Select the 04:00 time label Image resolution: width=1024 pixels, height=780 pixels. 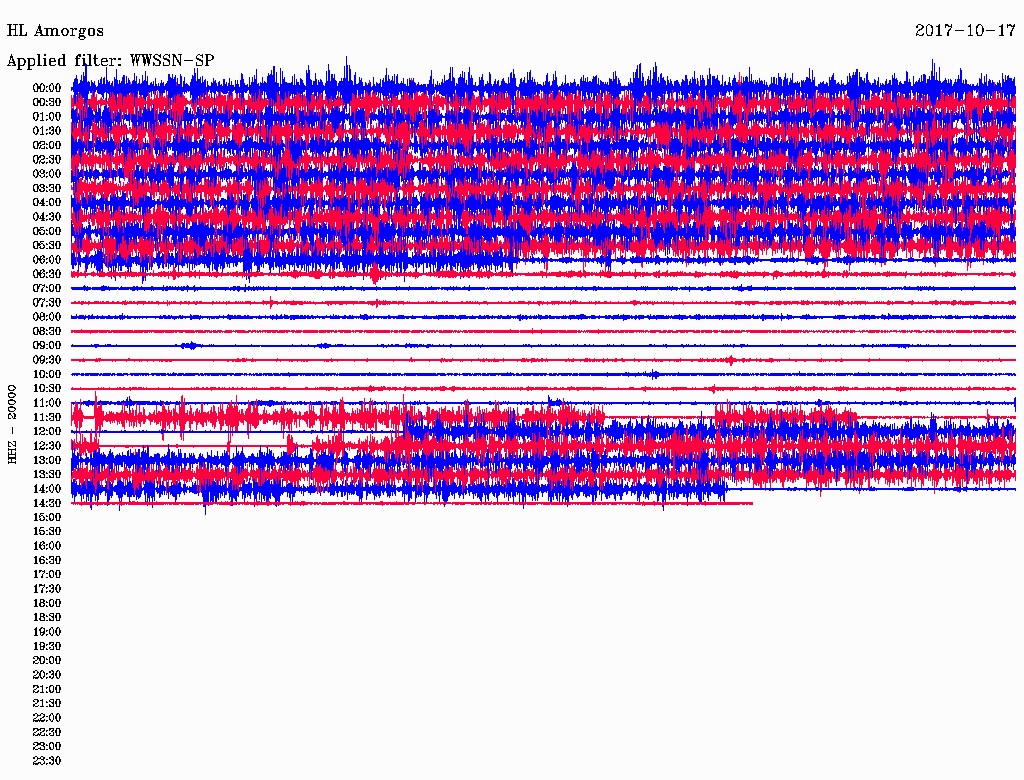click(47, 203)
